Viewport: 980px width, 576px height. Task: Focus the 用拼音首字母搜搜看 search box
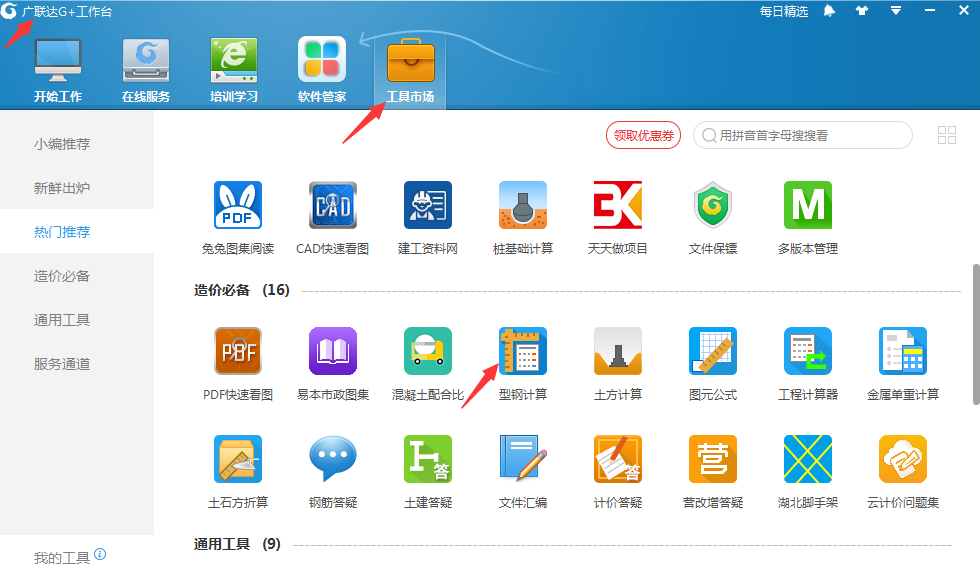tap(802, 135)
